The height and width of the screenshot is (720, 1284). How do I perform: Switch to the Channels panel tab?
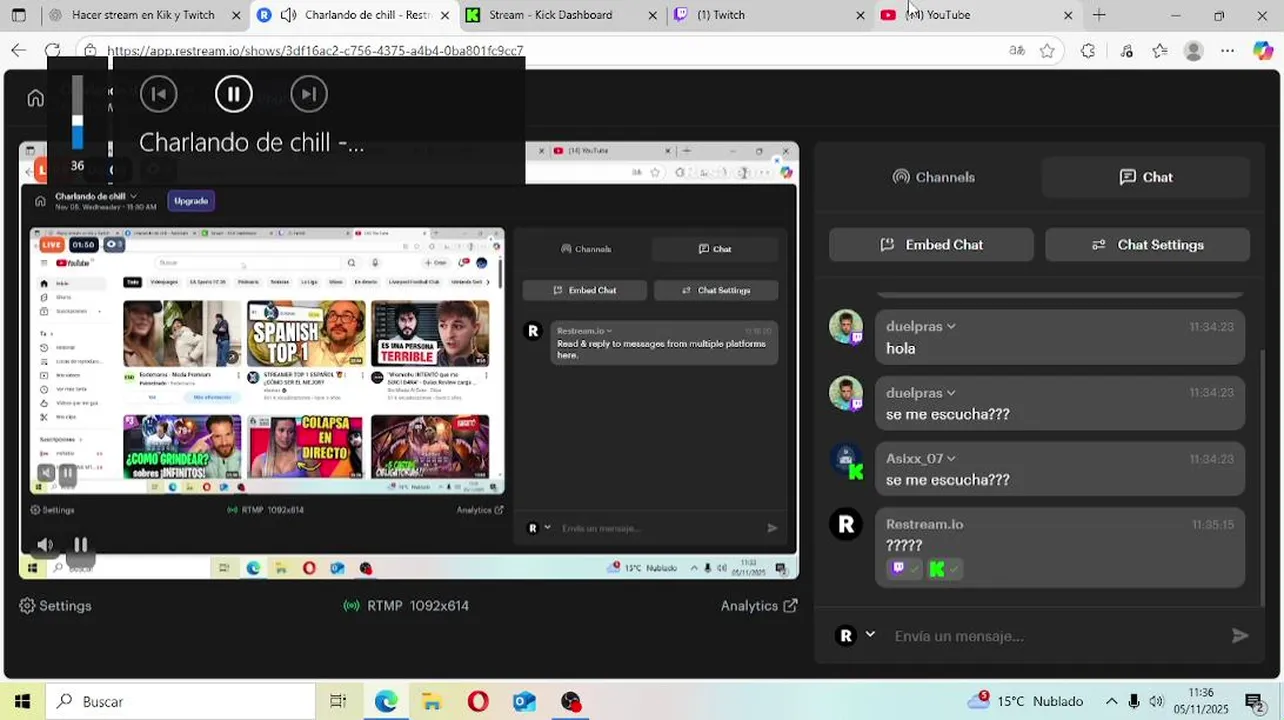point(933,177)
